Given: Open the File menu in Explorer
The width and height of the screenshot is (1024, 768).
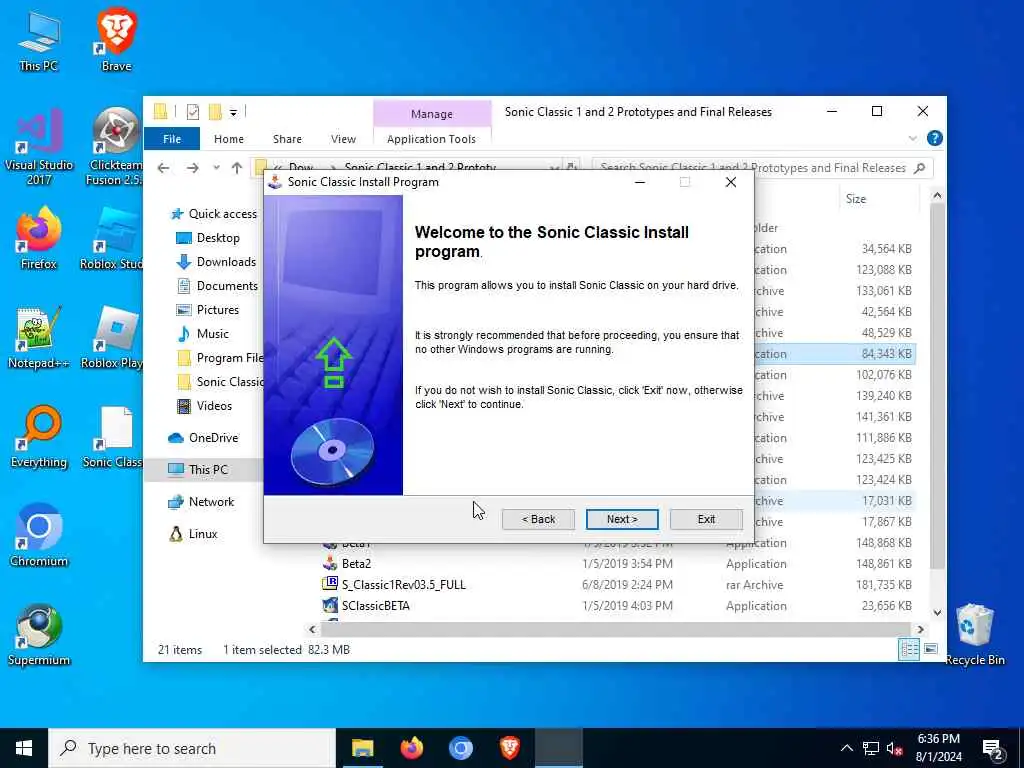Looking at the screenshot, I should point(172,139).
